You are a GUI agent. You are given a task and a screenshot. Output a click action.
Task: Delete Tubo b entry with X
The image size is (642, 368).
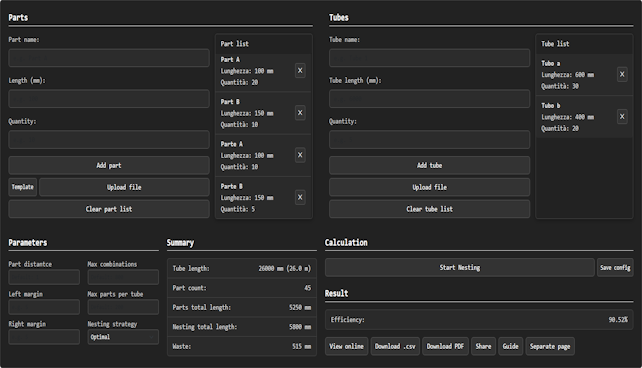[622, 117]
